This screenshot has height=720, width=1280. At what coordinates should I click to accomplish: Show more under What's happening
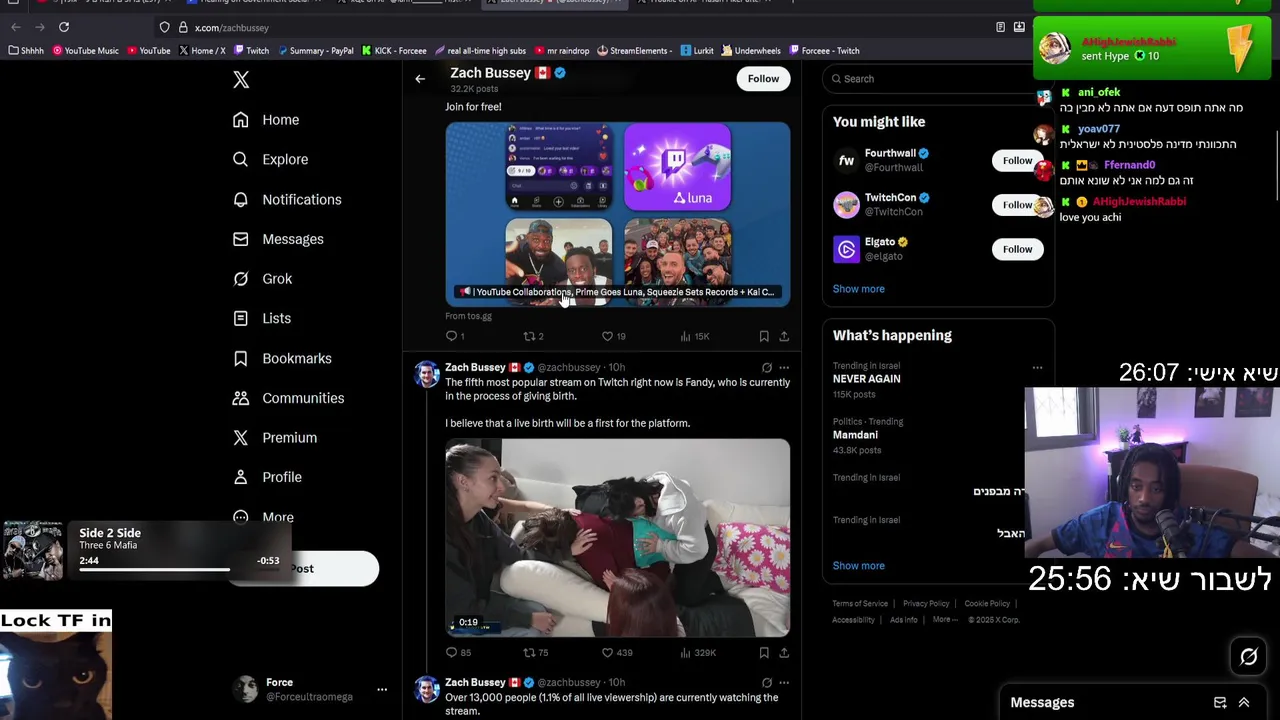[858, 566]
